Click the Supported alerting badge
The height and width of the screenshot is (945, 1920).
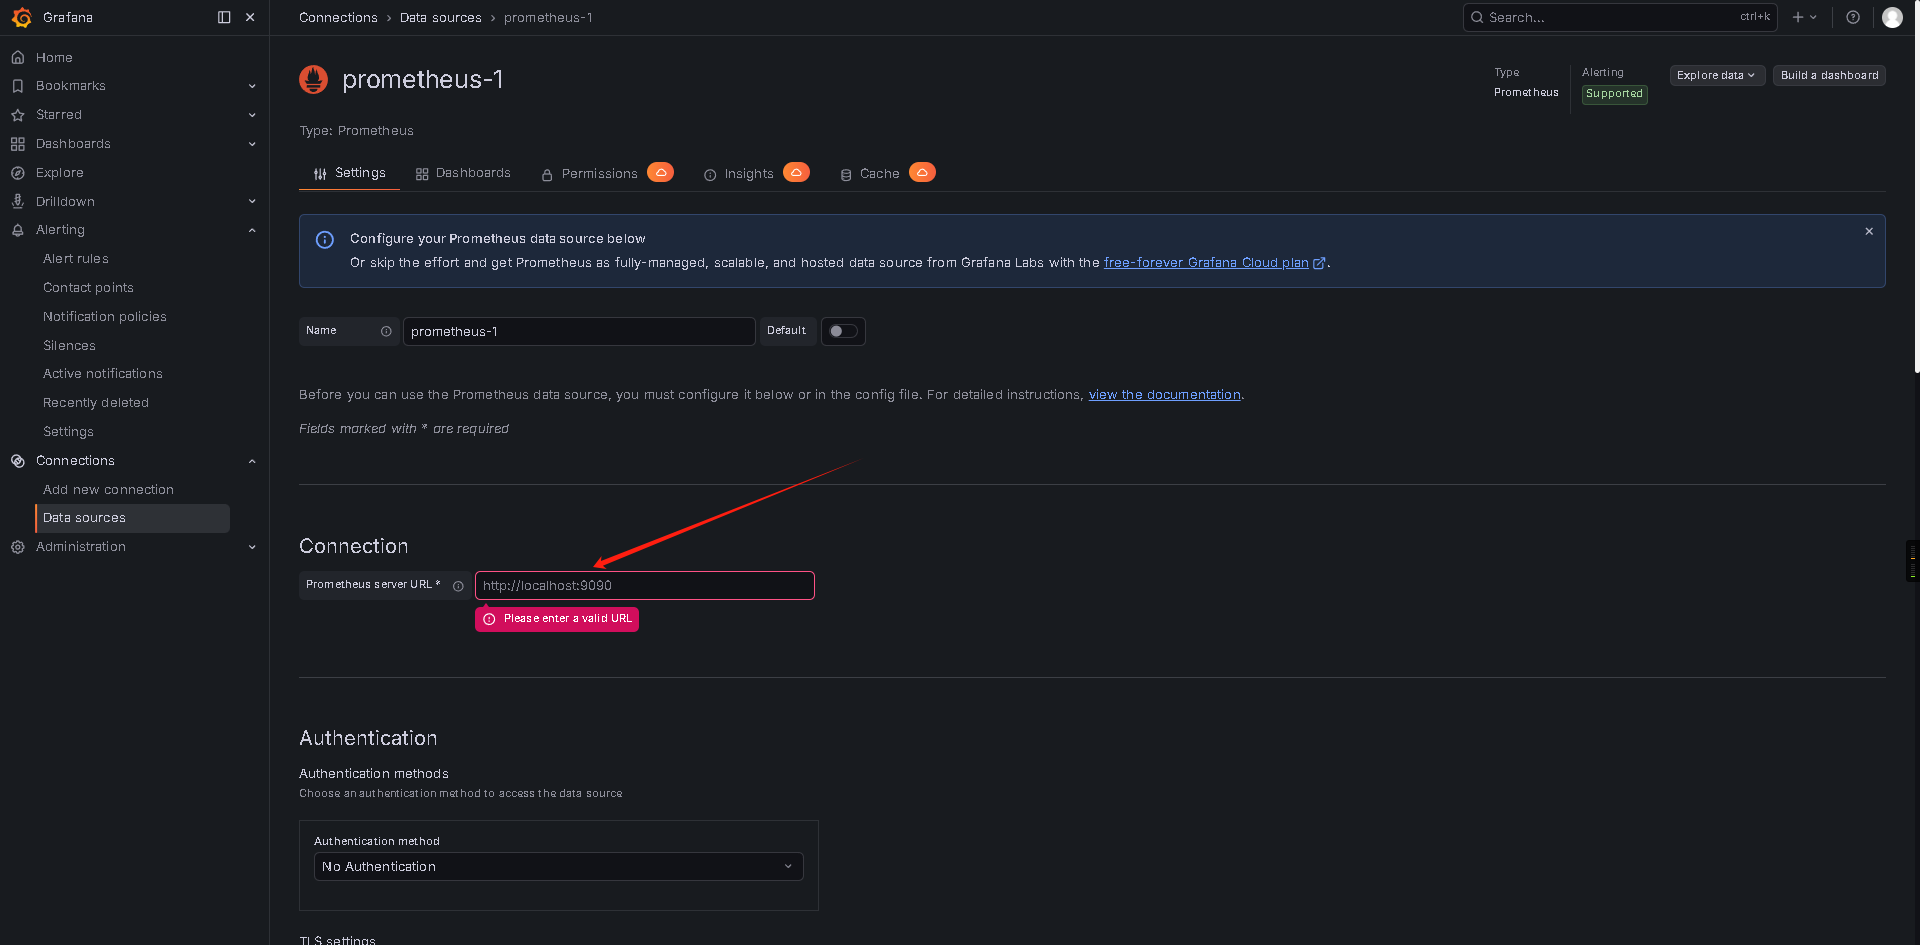(x=1614, y=94)
